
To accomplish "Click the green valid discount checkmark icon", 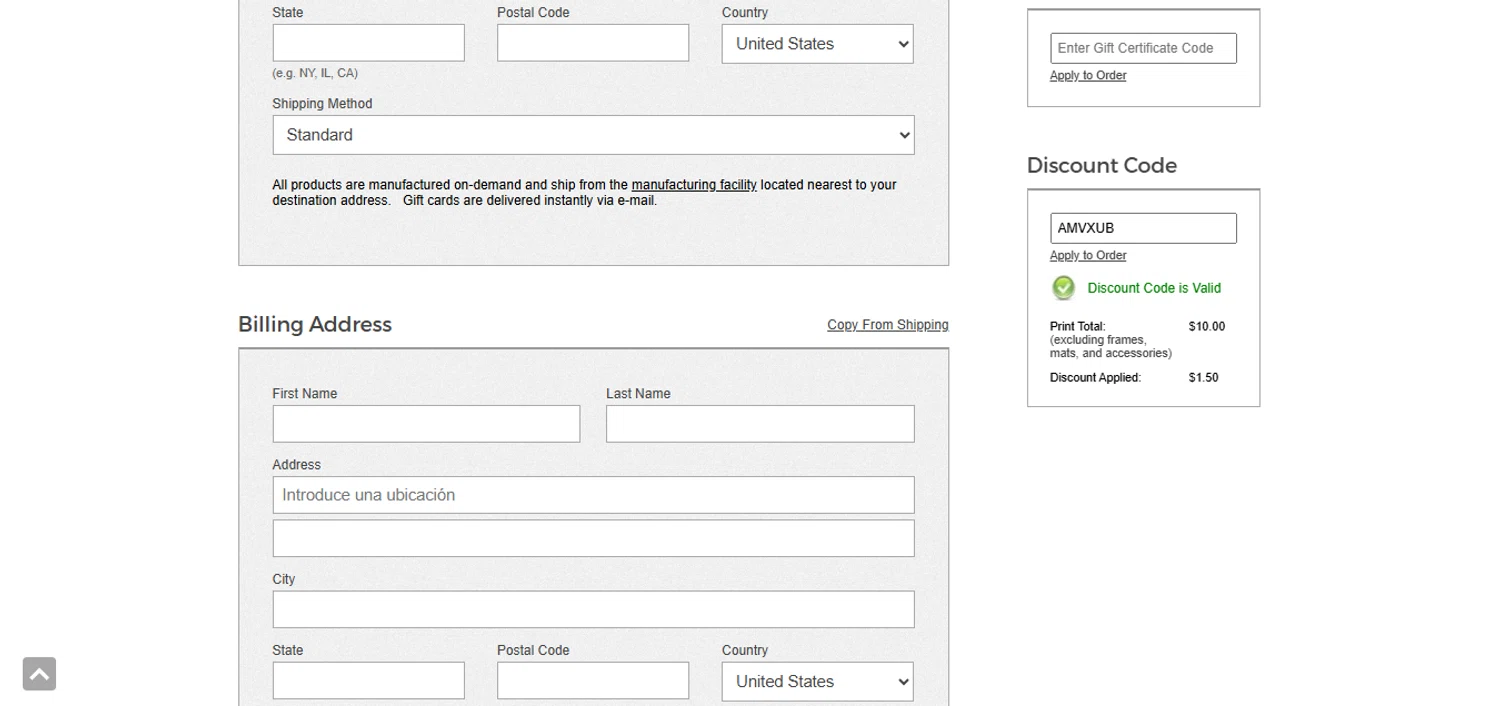I will [x=1063, y=288].
